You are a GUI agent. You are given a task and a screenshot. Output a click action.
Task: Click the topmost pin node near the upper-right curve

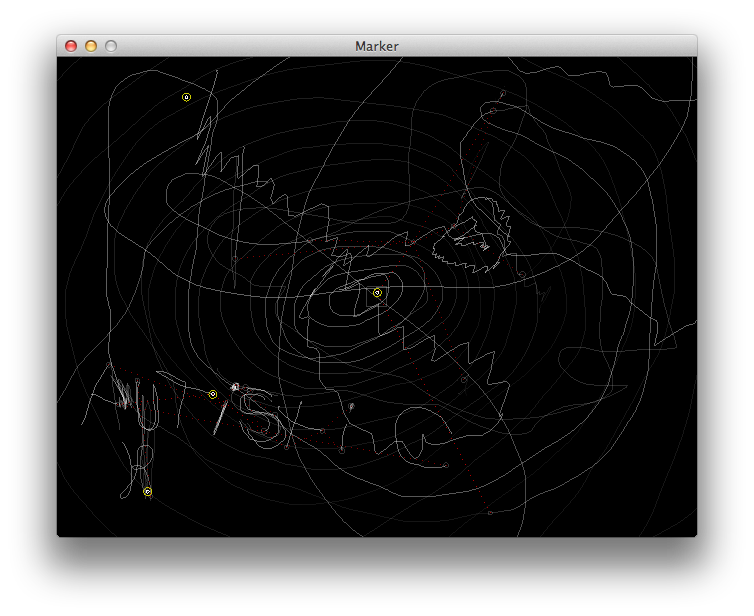[x=502, y=94]
